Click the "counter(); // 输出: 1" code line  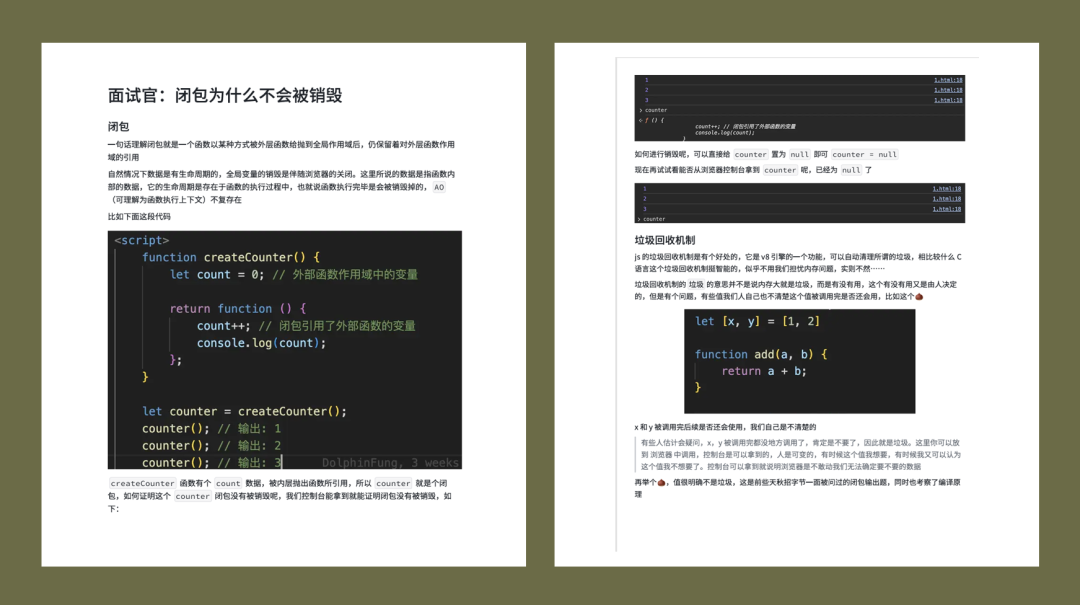click(x=211, y=429)
